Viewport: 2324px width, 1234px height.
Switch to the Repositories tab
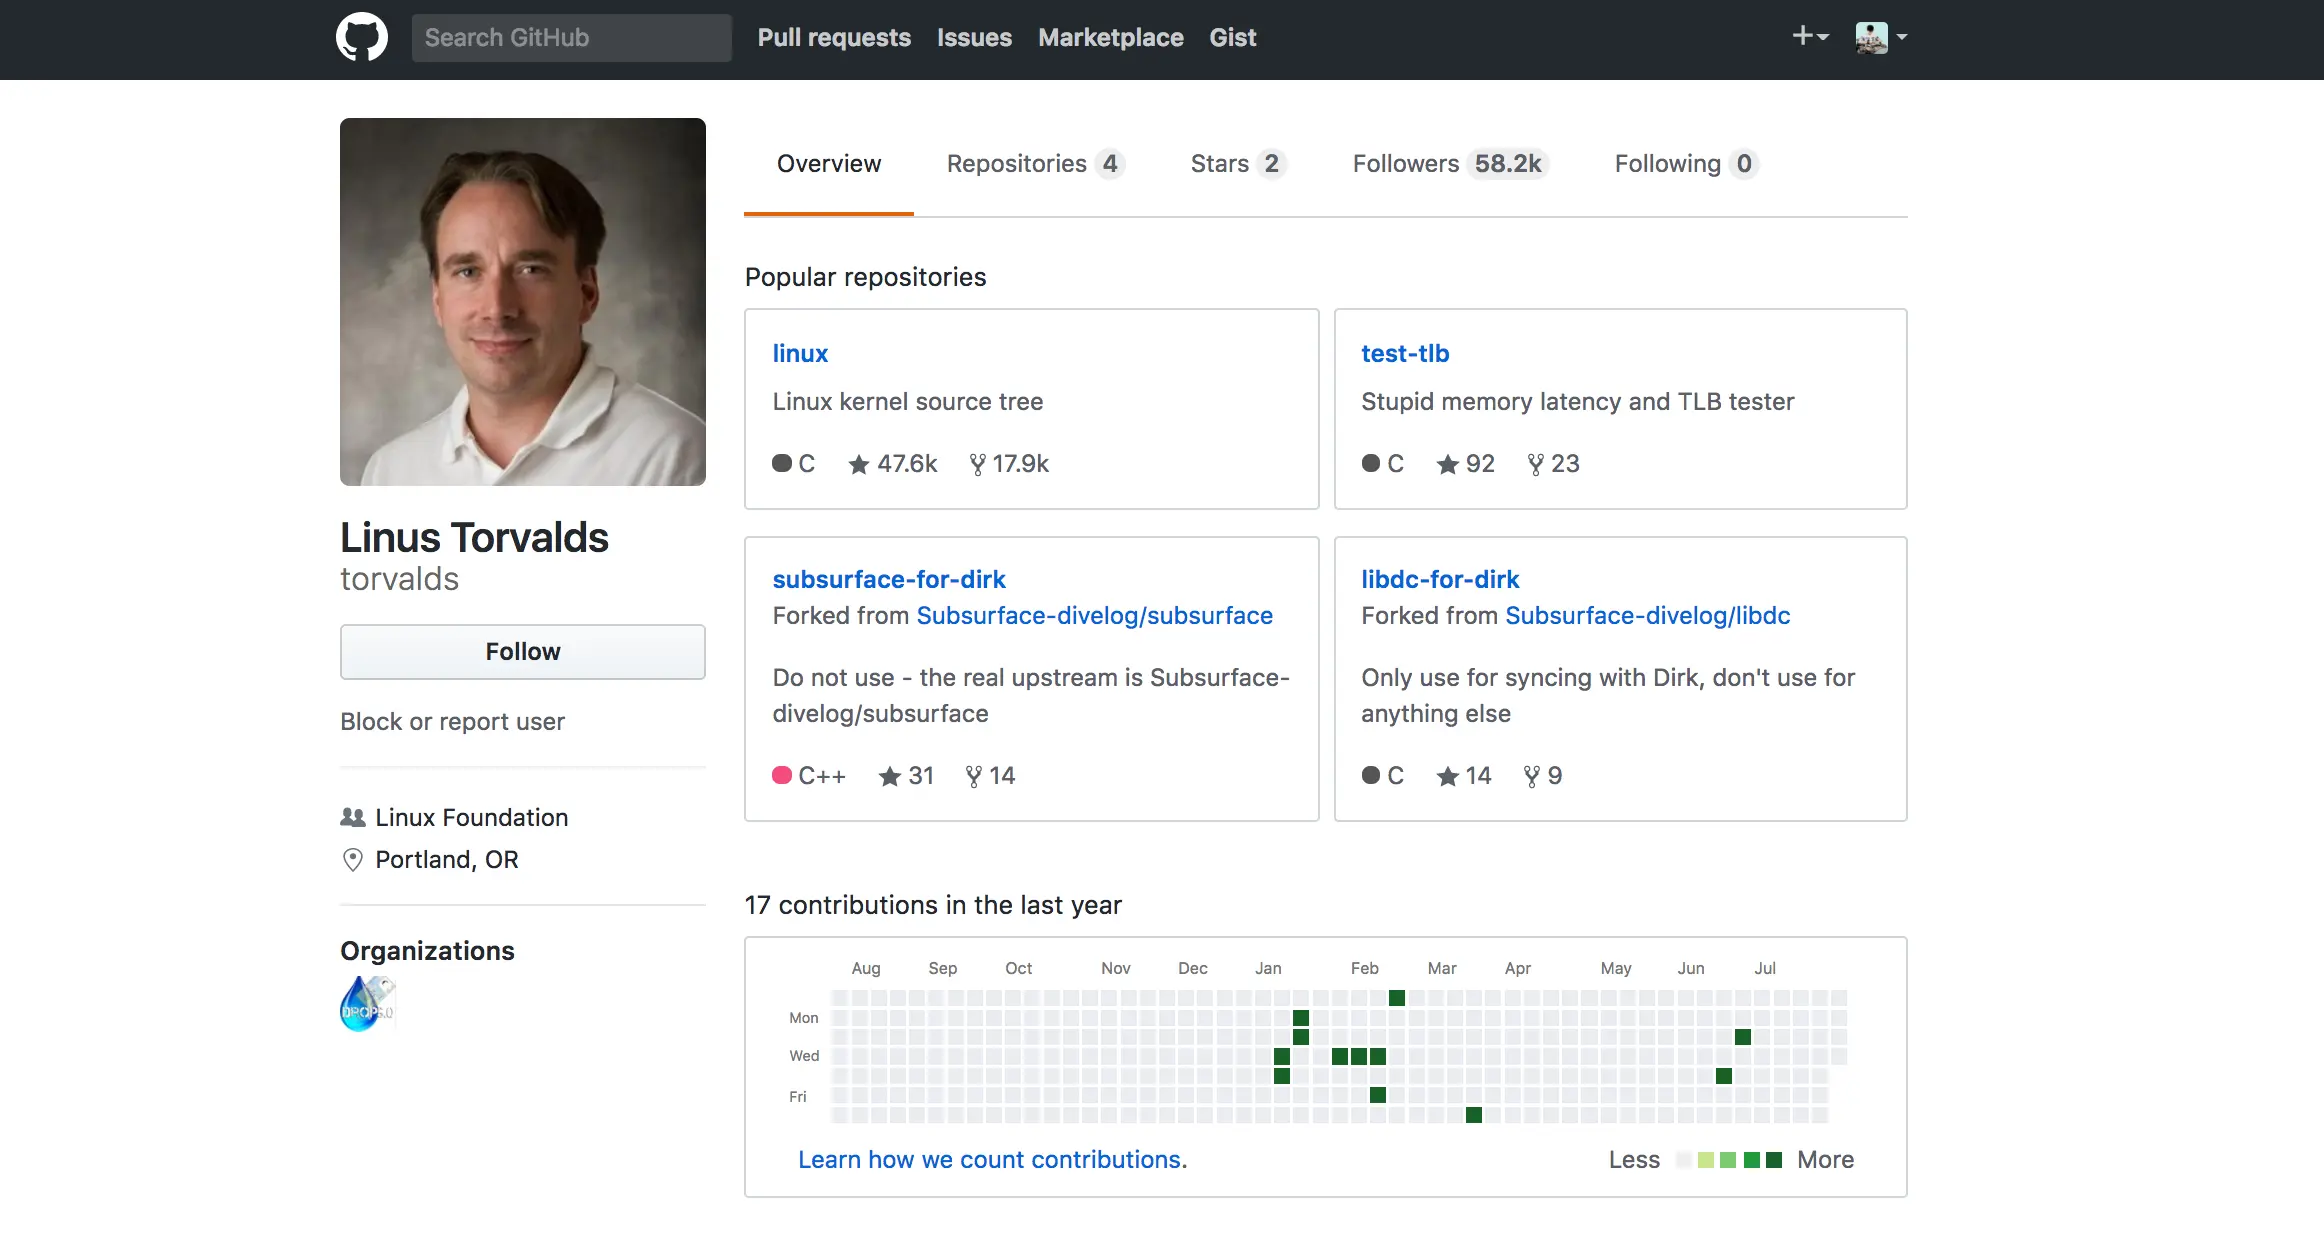(x=1034, y=164)
